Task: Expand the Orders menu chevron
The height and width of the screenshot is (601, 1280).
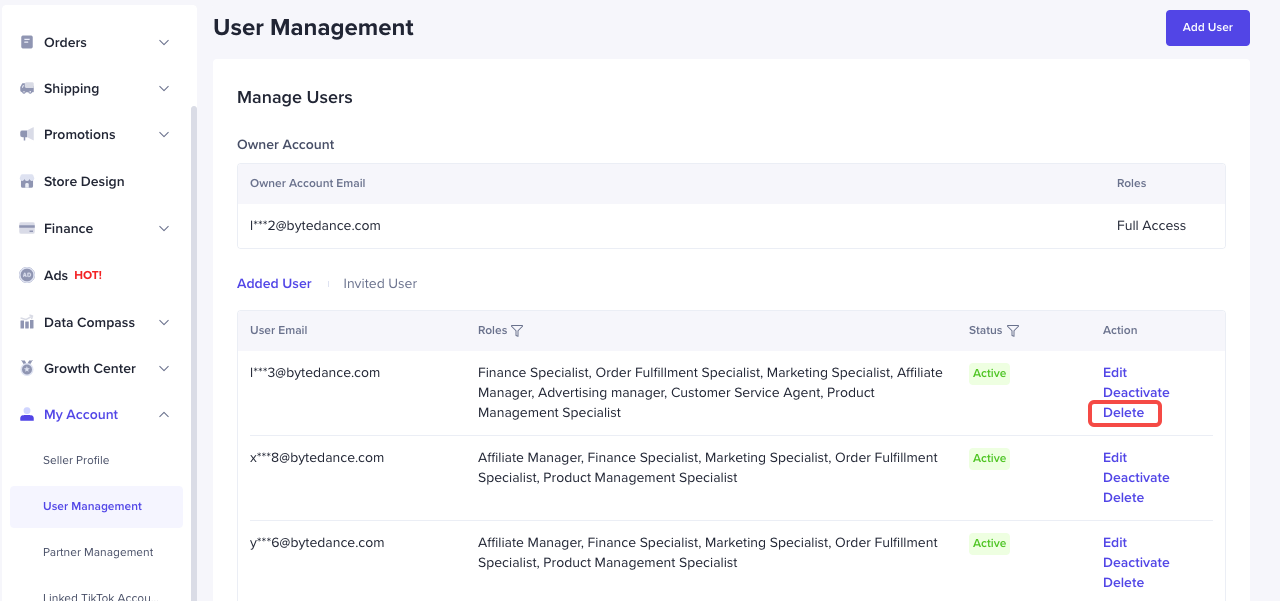Action: click(164, 43)
